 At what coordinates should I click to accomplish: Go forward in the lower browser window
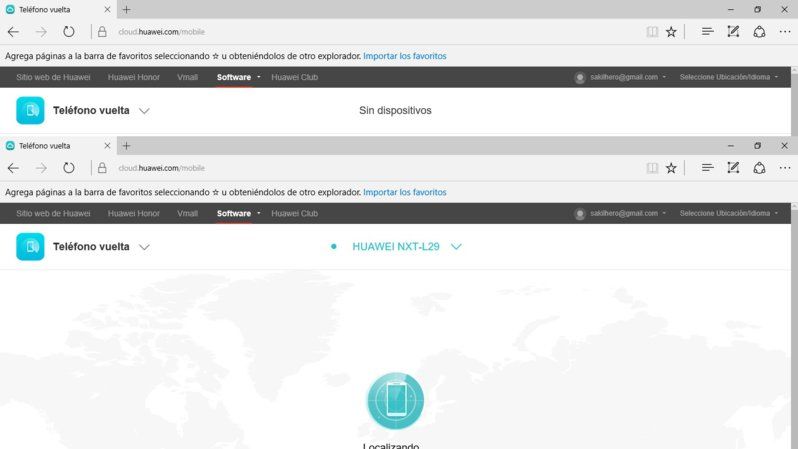(x=41, y=168)
